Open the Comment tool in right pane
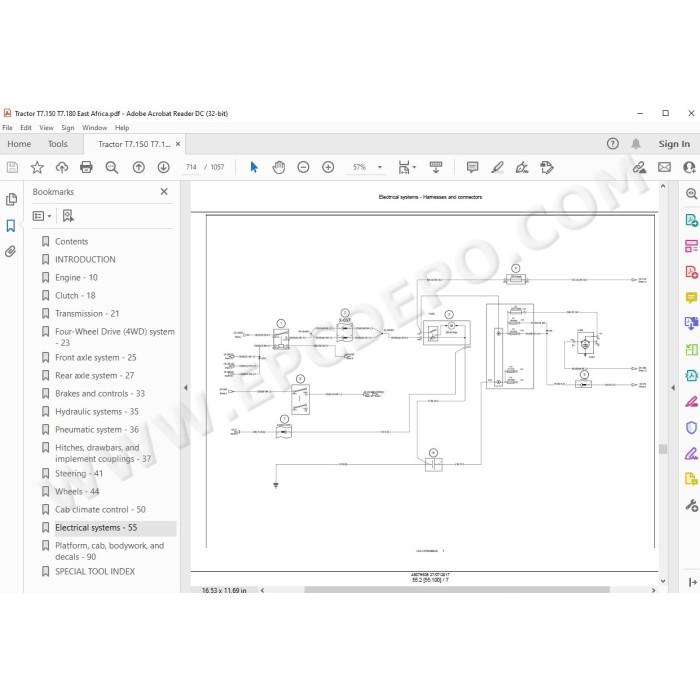This screenshot has width=700, height=700. tap(691, 298)
